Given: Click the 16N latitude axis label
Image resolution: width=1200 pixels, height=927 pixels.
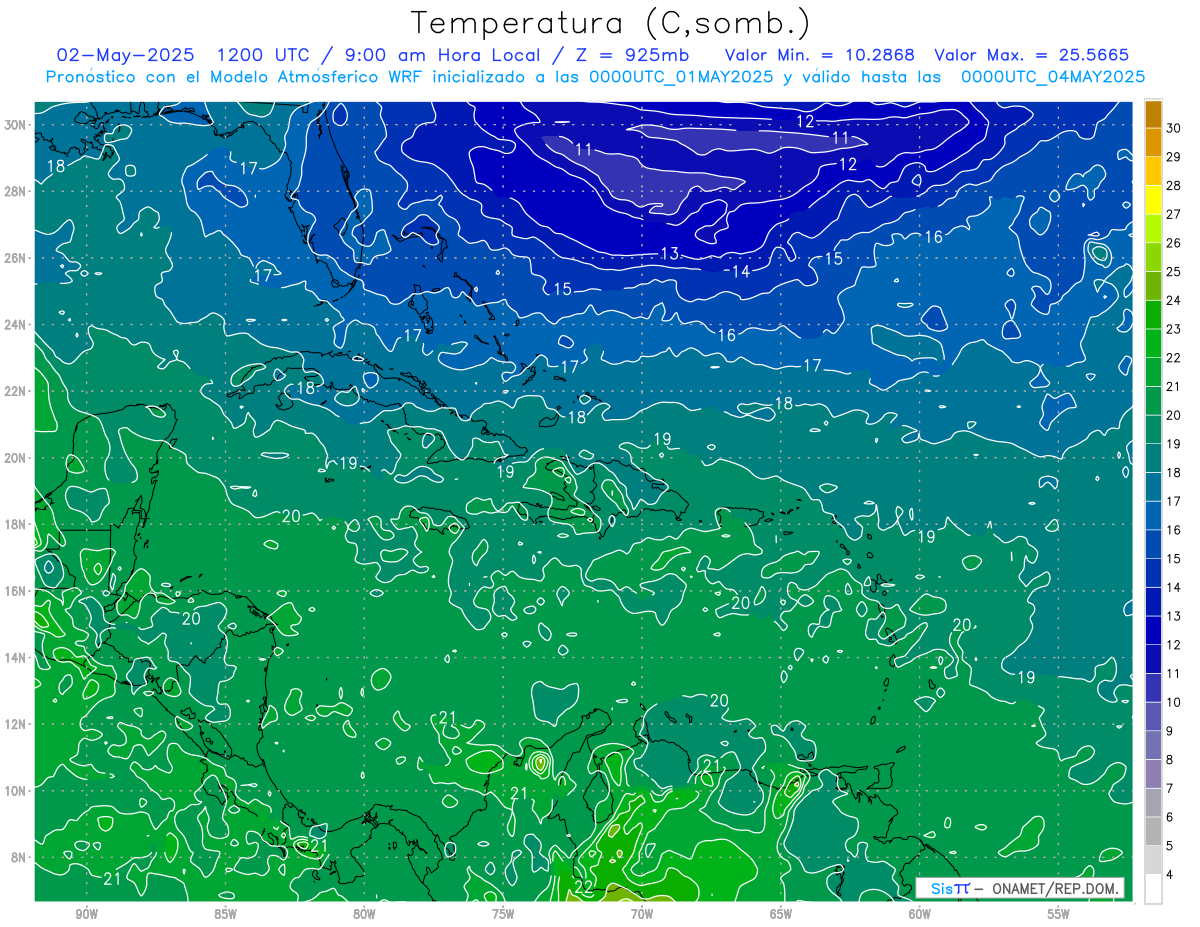Looking at the screenshot, I should 15,591.
